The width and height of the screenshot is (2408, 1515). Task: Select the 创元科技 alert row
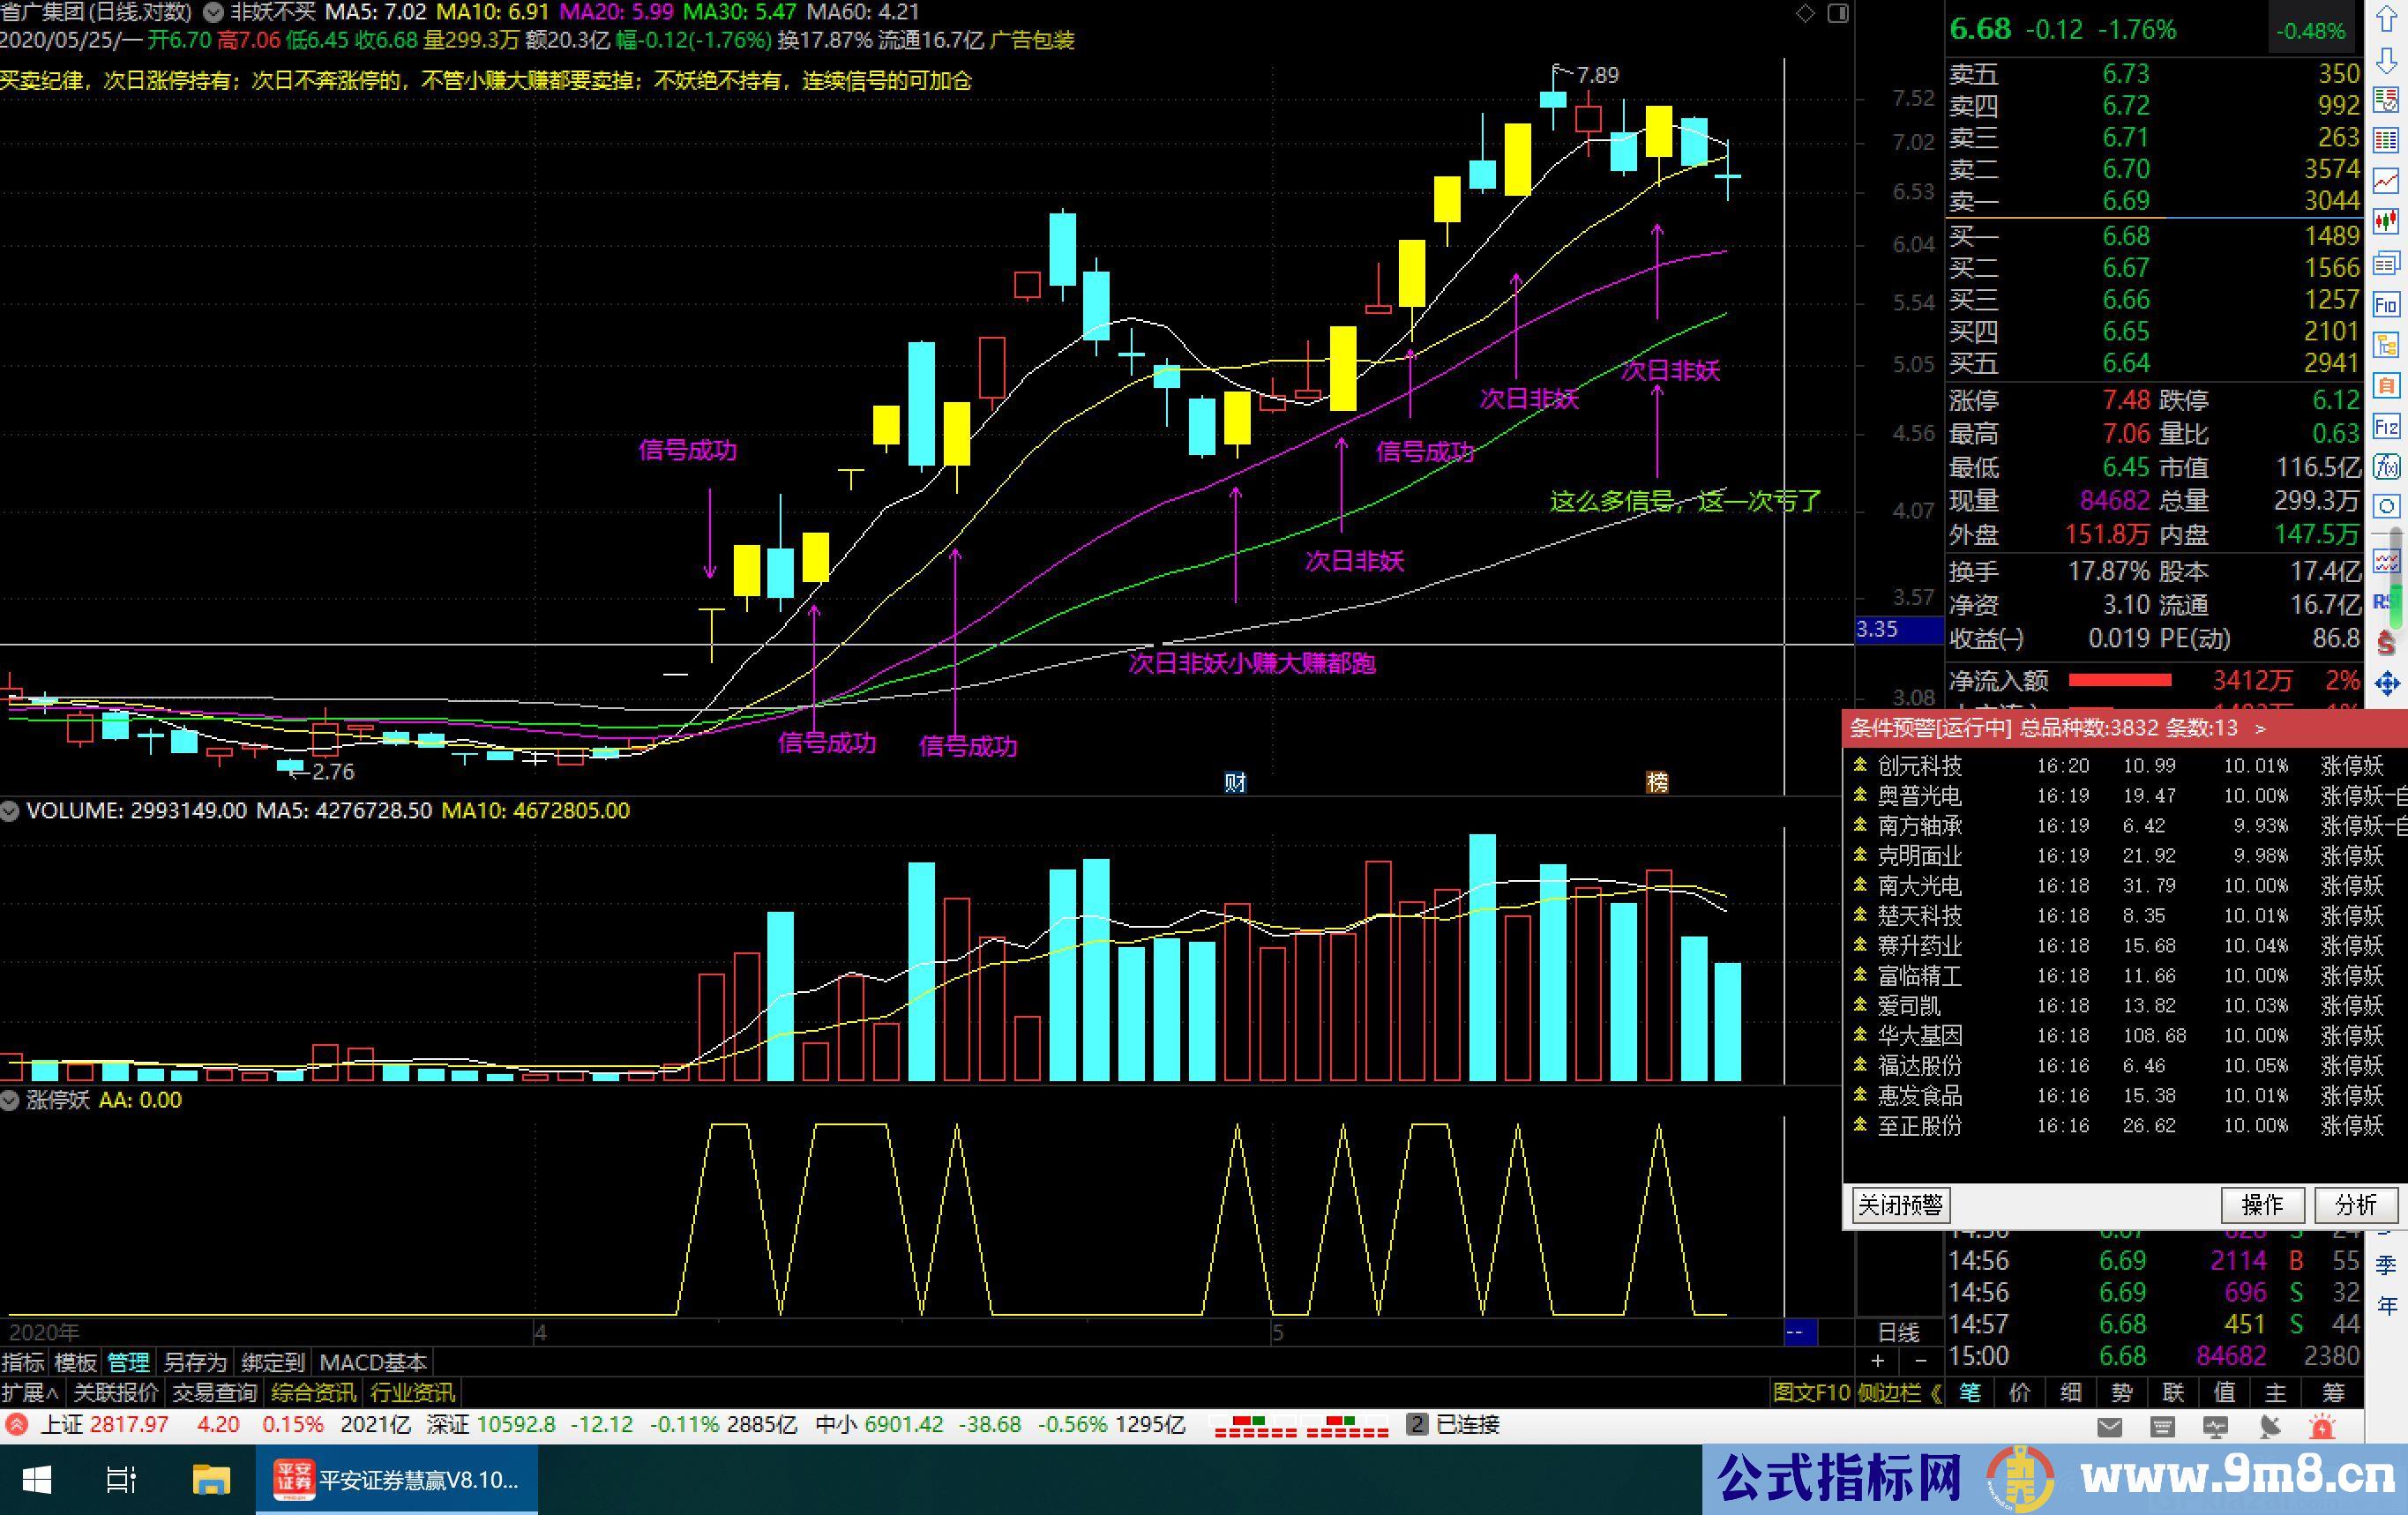[x=2125, y=766]
